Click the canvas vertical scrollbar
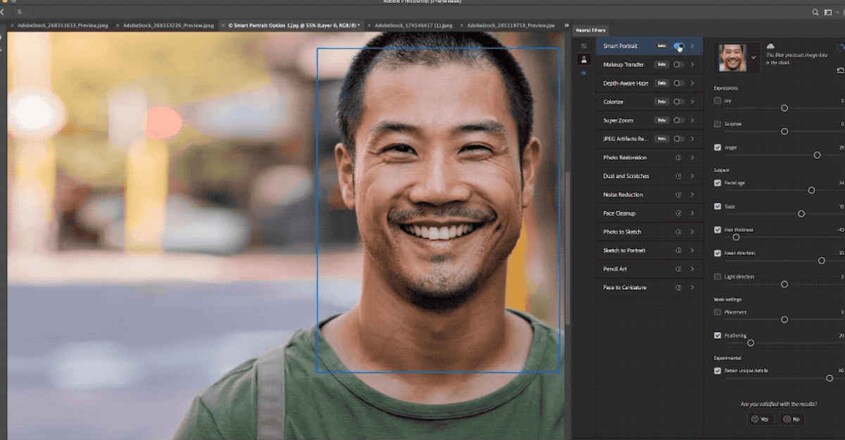845x440 pixels. click(x=567, y=248)
